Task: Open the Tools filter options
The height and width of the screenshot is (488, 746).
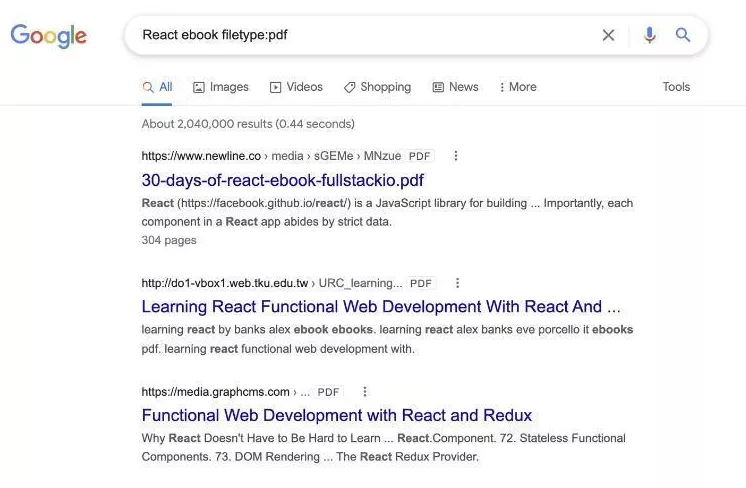Action: coord(676,87)
